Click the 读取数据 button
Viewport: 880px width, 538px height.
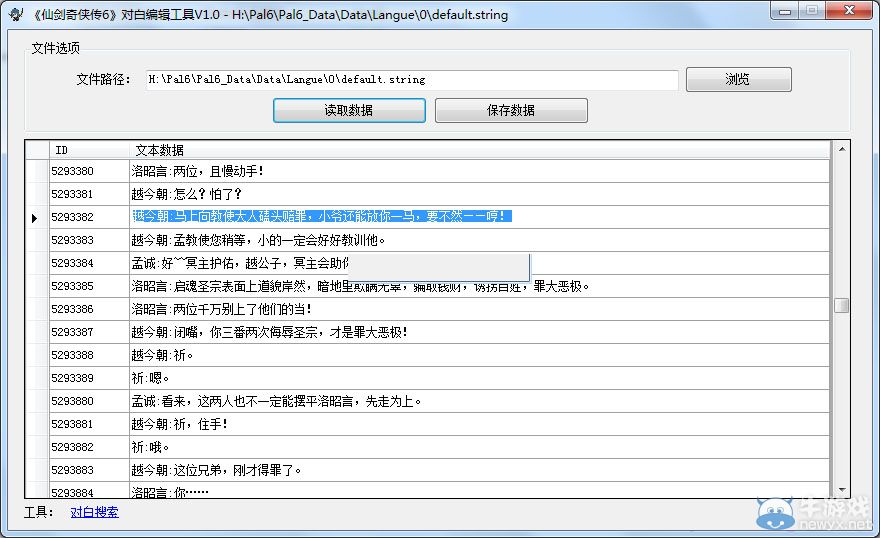pos(349,111)
